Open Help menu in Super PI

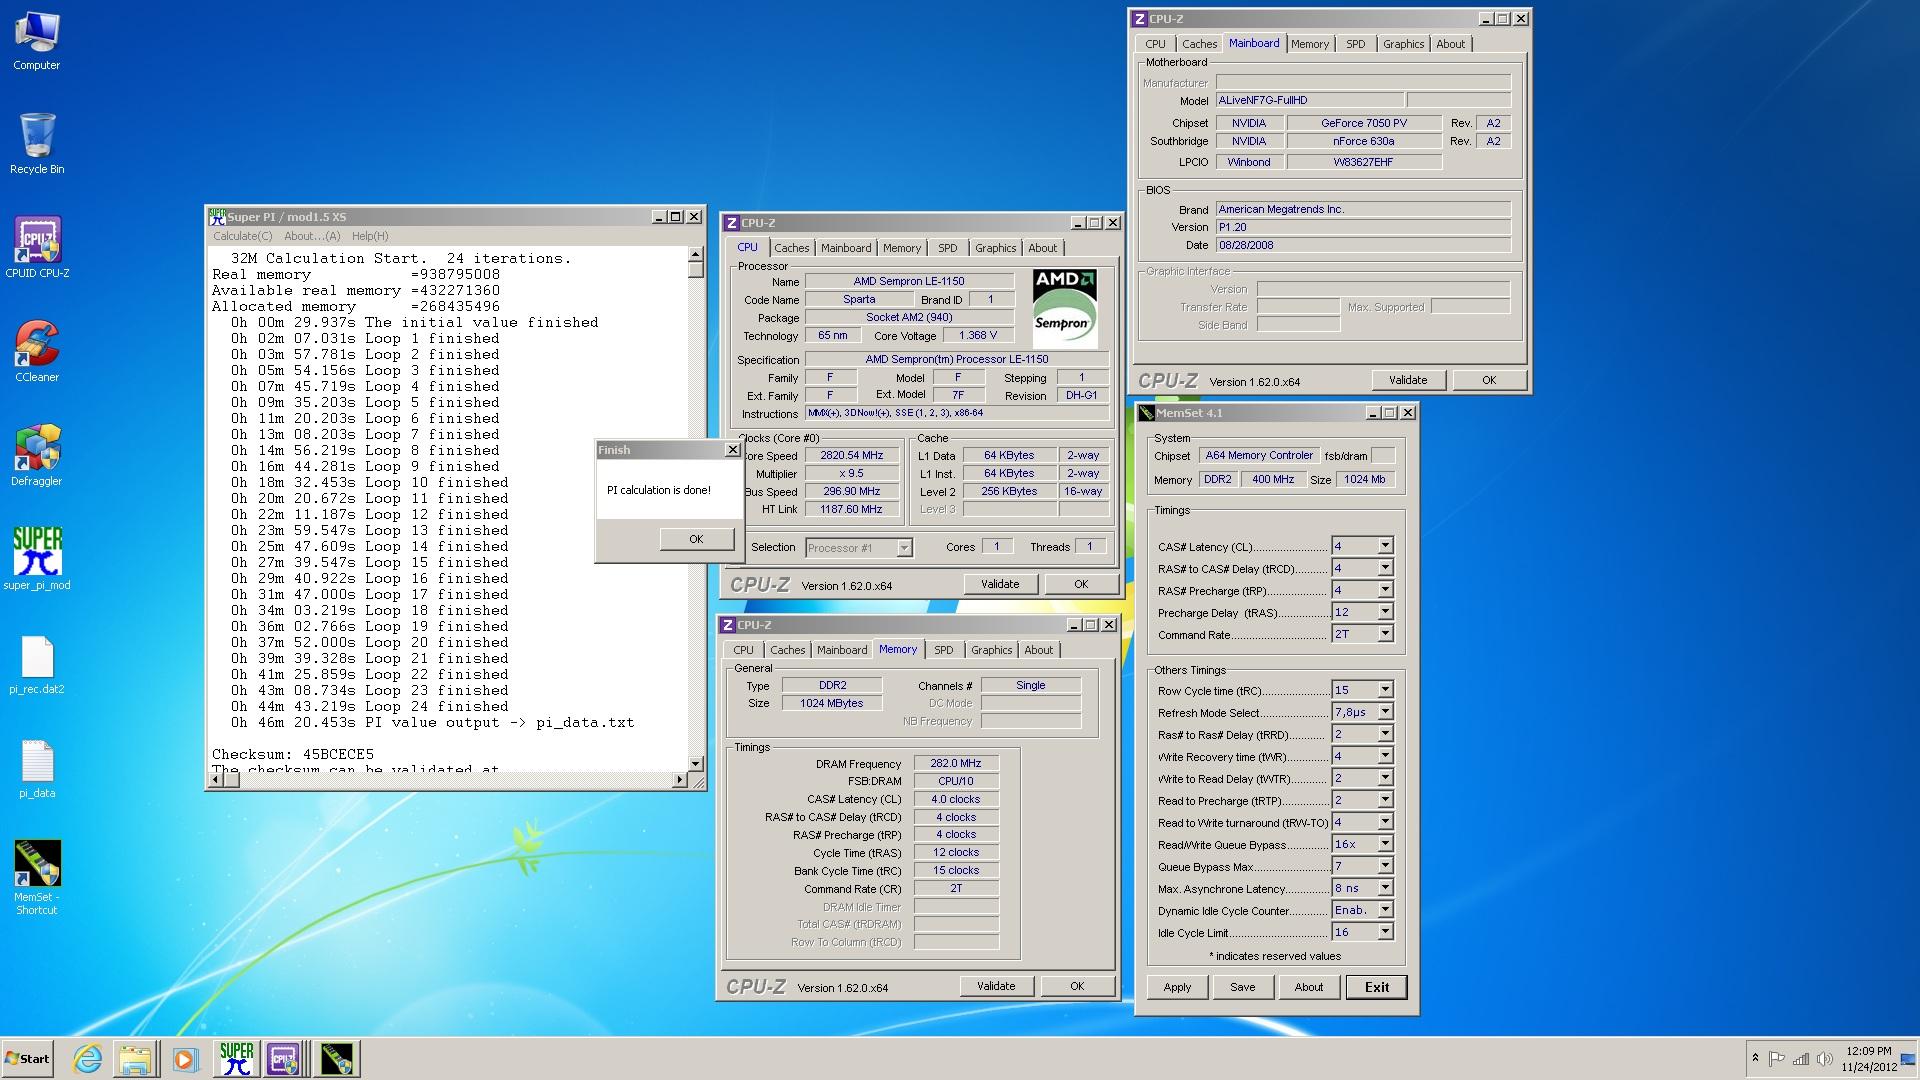(x=370, y=236)
